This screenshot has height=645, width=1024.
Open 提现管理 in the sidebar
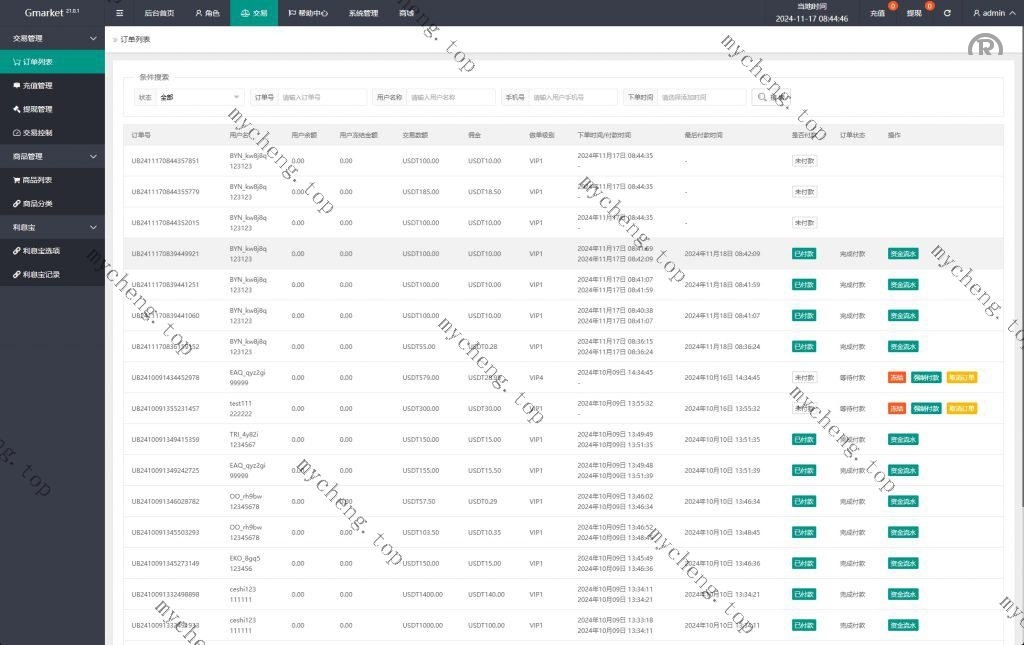point(37,109)
